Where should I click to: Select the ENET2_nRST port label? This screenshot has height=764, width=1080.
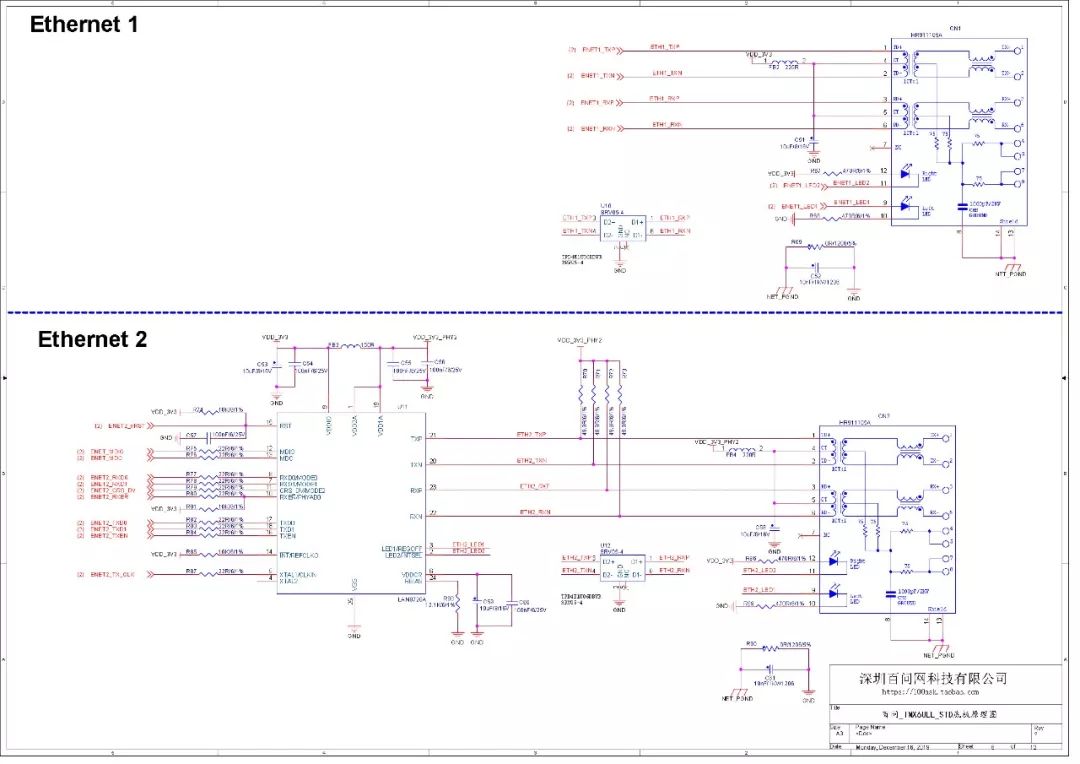[127, 426]
